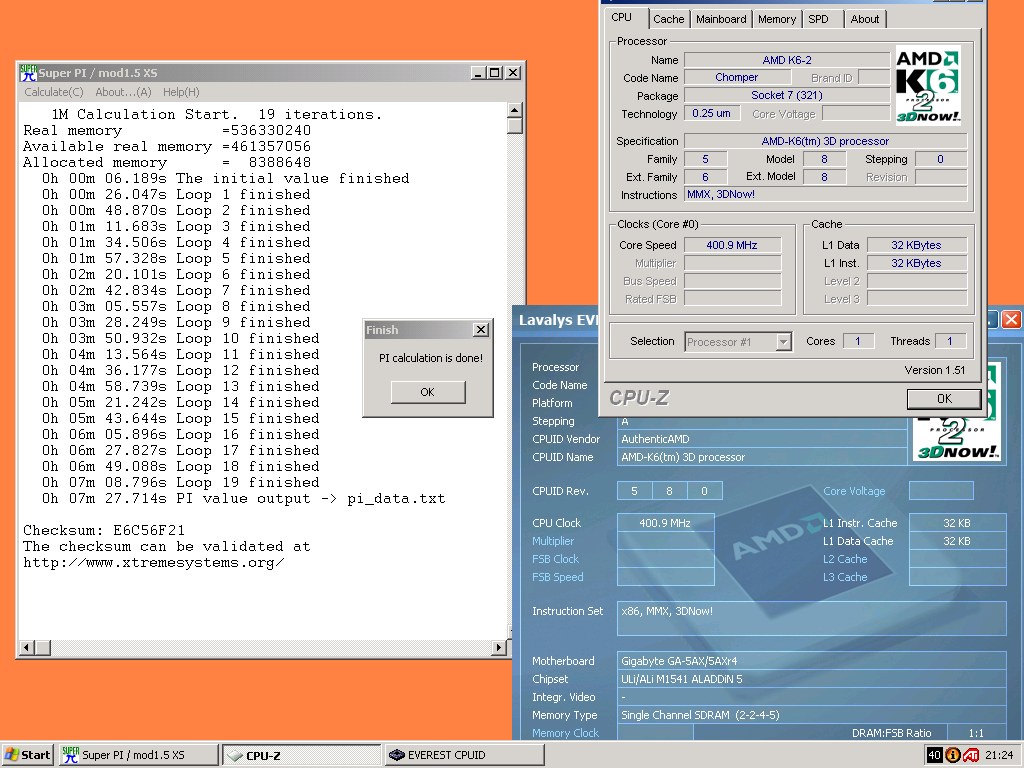Image resolution: width=1024 pixels, height=768 pixels.
Task: Click the Loop 19 finished line
Action: click(181, 483)
